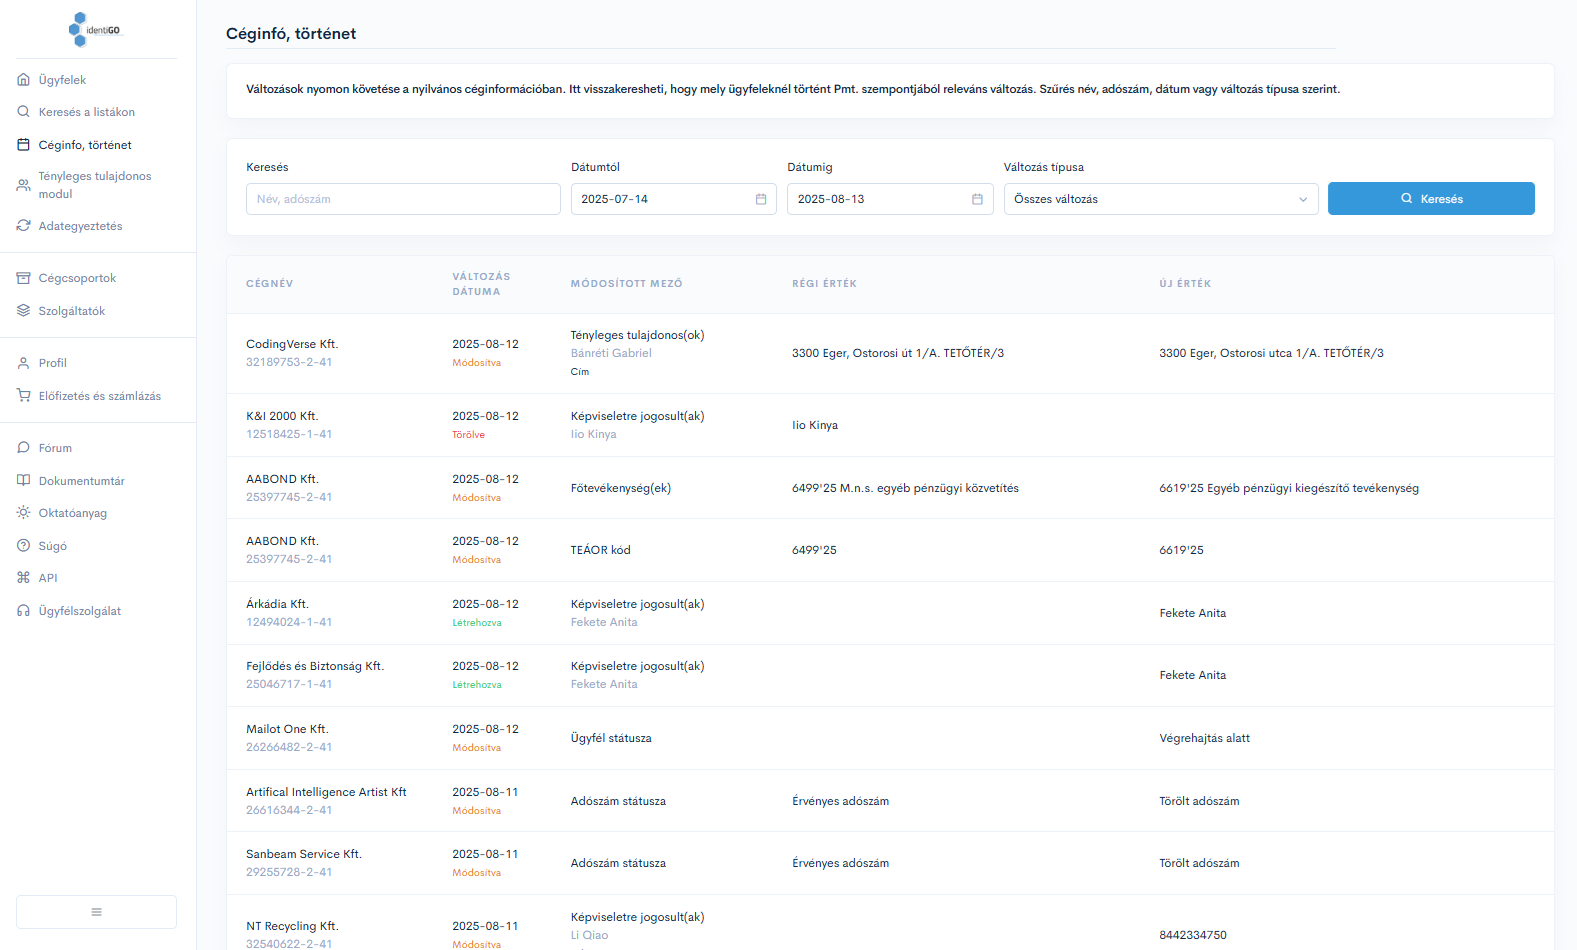The width and height of the screenshot is (1577, 950).
Task: Click the headset icon for Ügyfélszolgálat
Action: pos(24,611)
